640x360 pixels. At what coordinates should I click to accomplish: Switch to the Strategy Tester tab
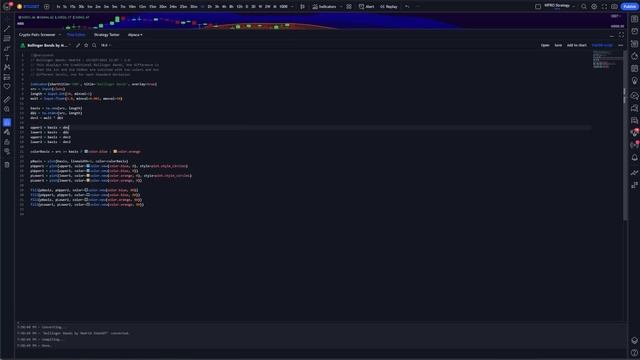(x=107, y=35)
